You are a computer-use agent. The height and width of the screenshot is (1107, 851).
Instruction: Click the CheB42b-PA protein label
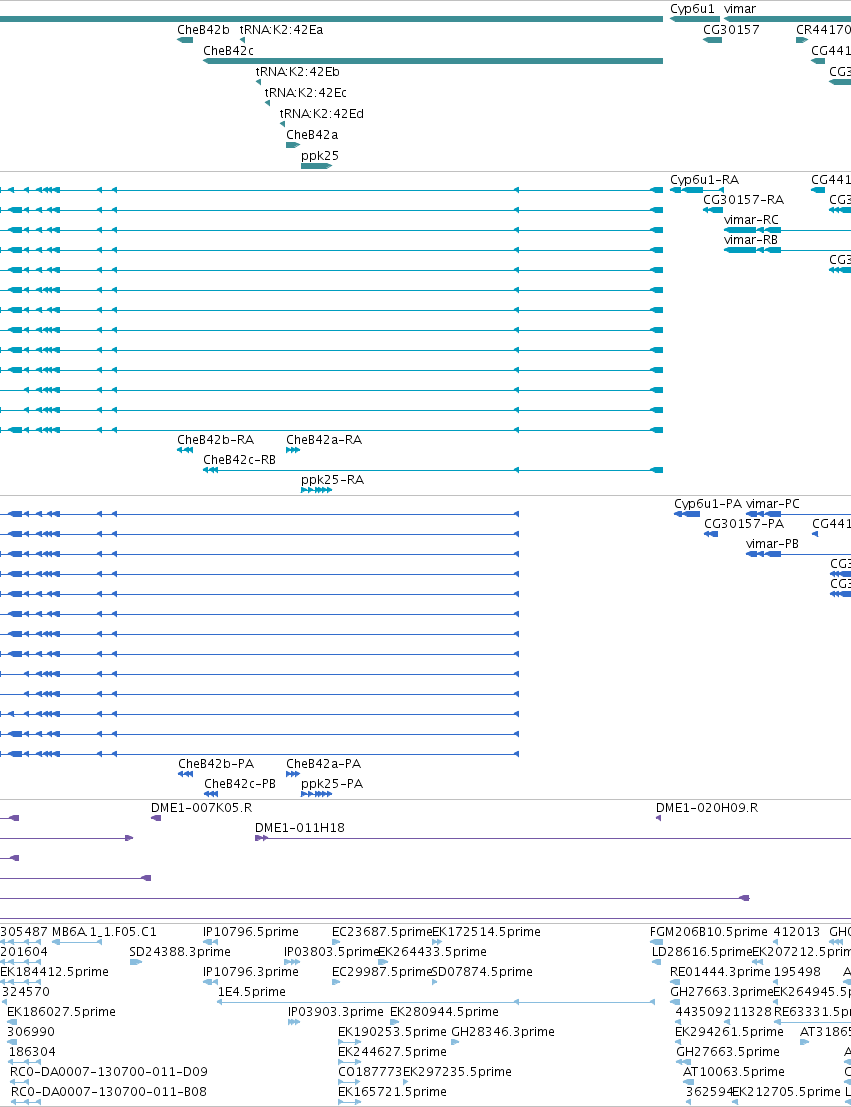point(215,764)
